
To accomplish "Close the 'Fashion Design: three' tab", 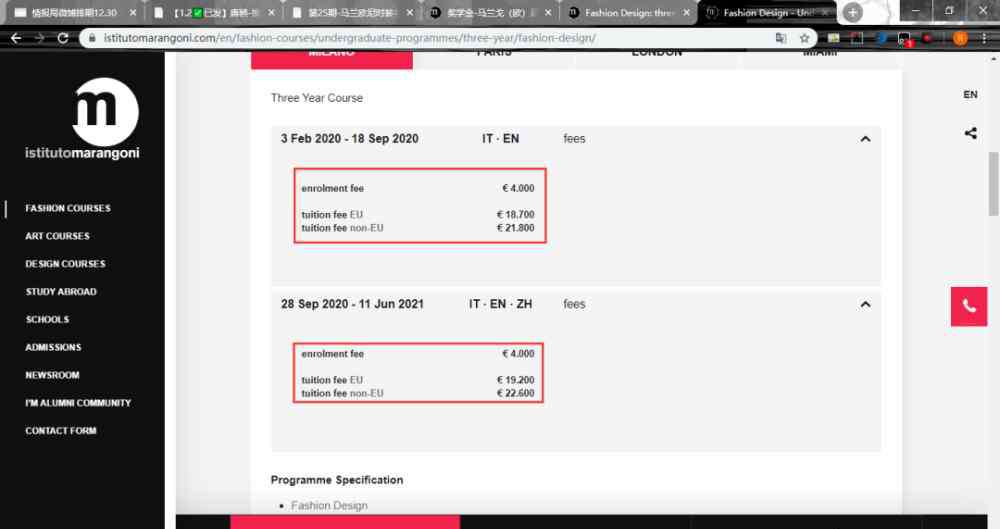I will (x=686, y=12).
